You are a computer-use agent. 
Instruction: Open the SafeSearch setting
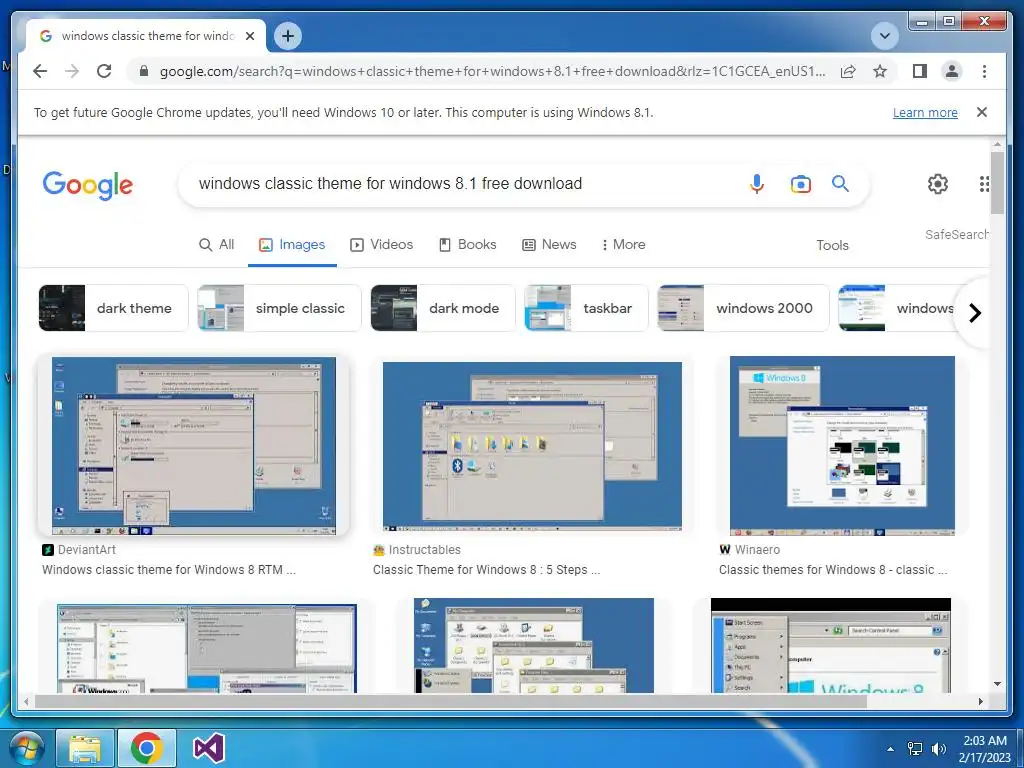956,235
